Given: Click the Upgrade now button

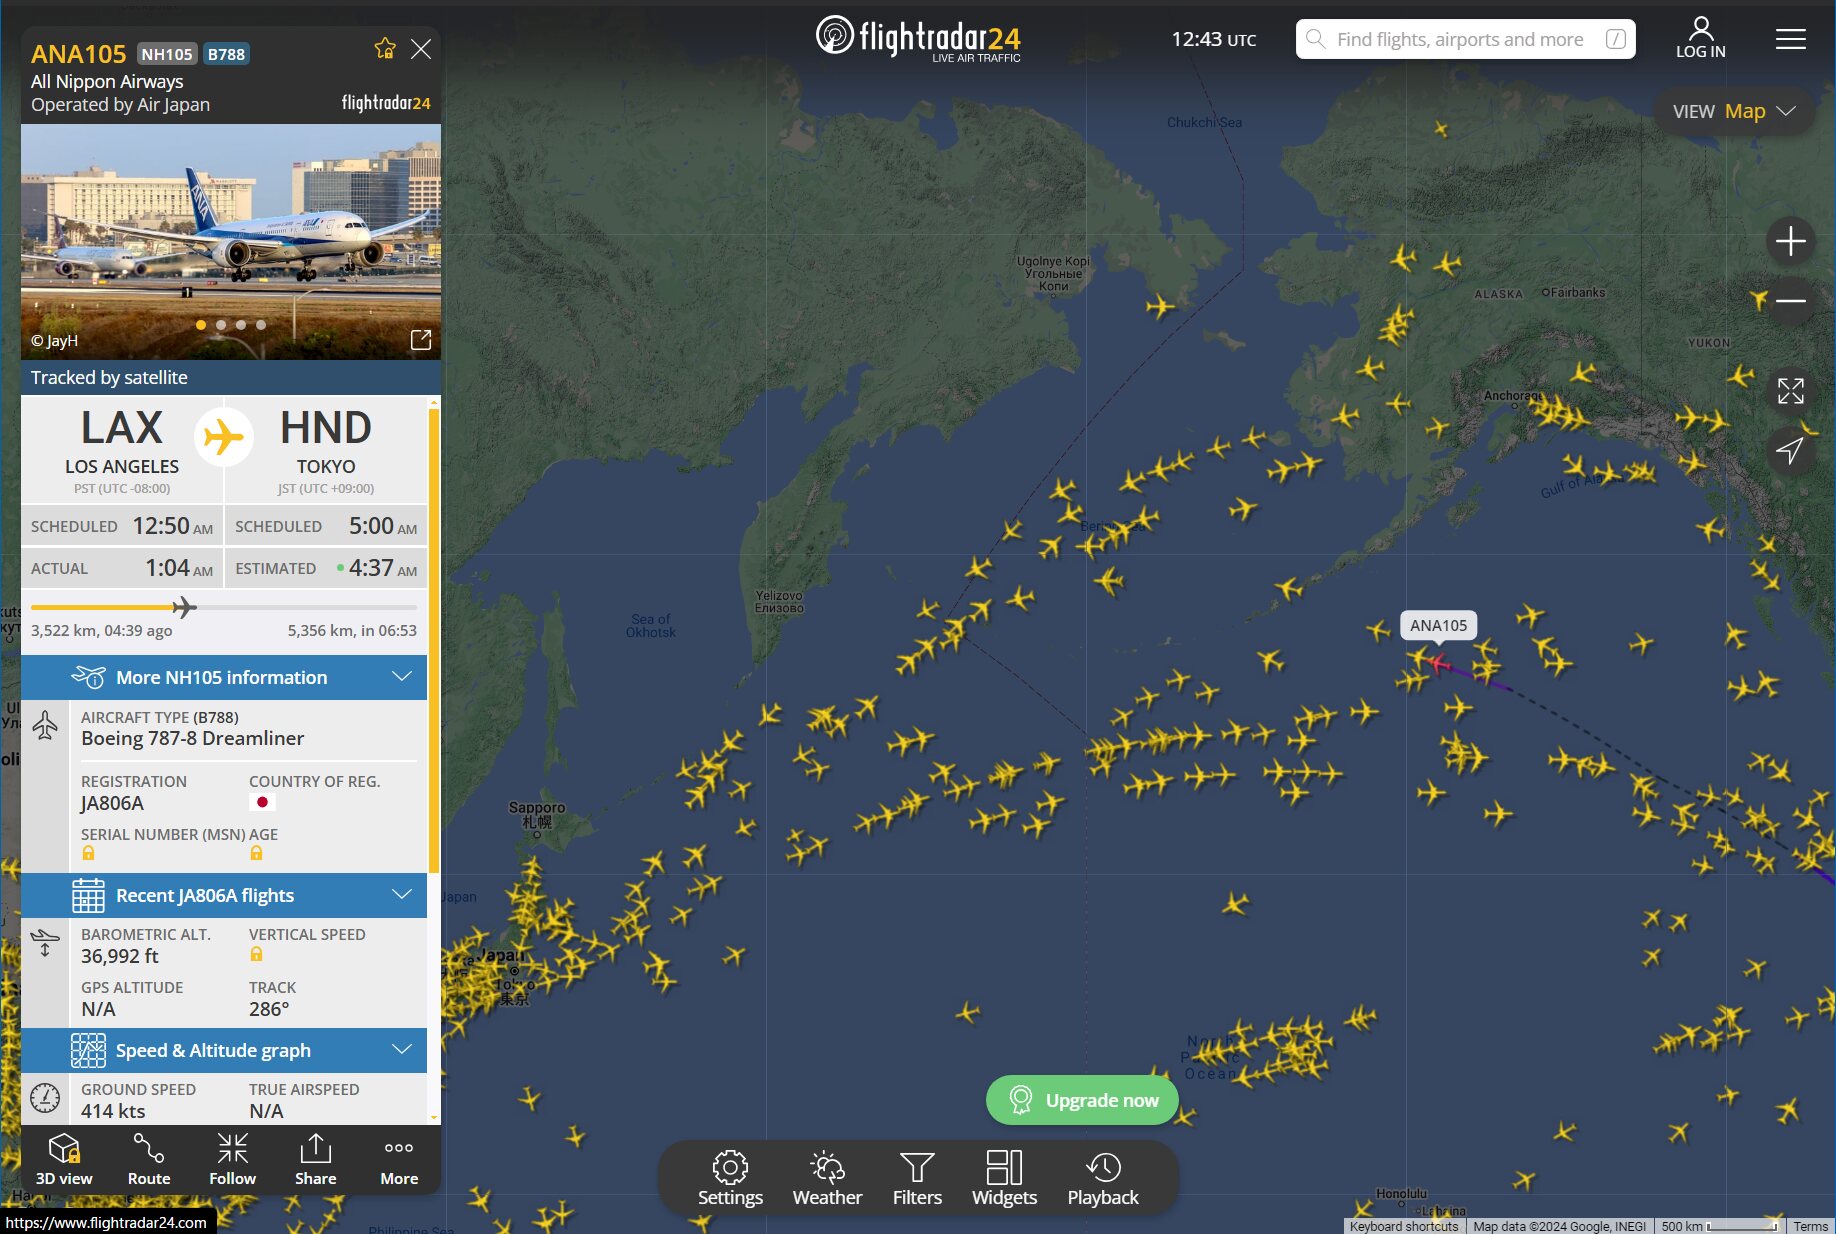Looking at the screenshot, I should [x=1082, y=1100].
